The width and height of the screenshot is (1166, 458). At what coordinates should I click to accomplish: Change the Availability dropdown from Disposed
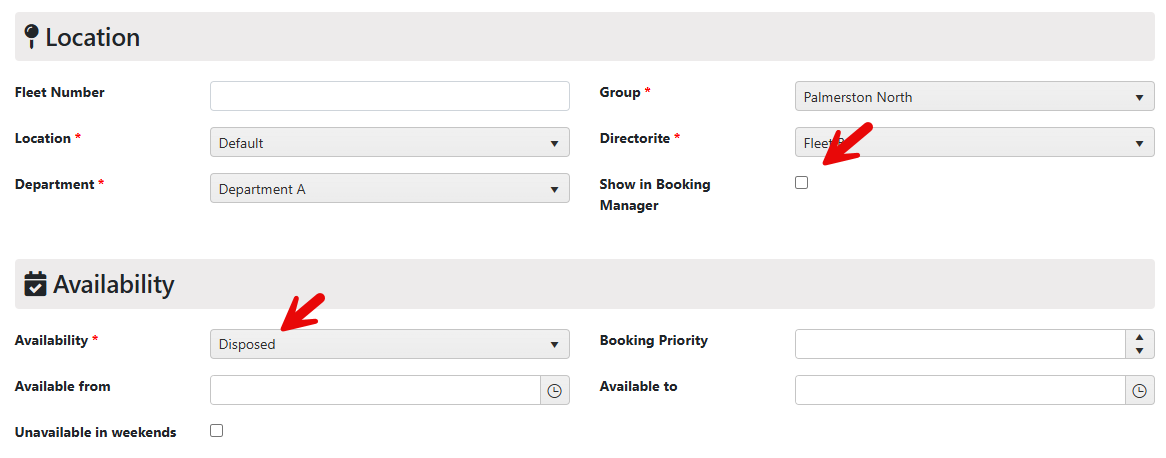(x=390, y=344)
